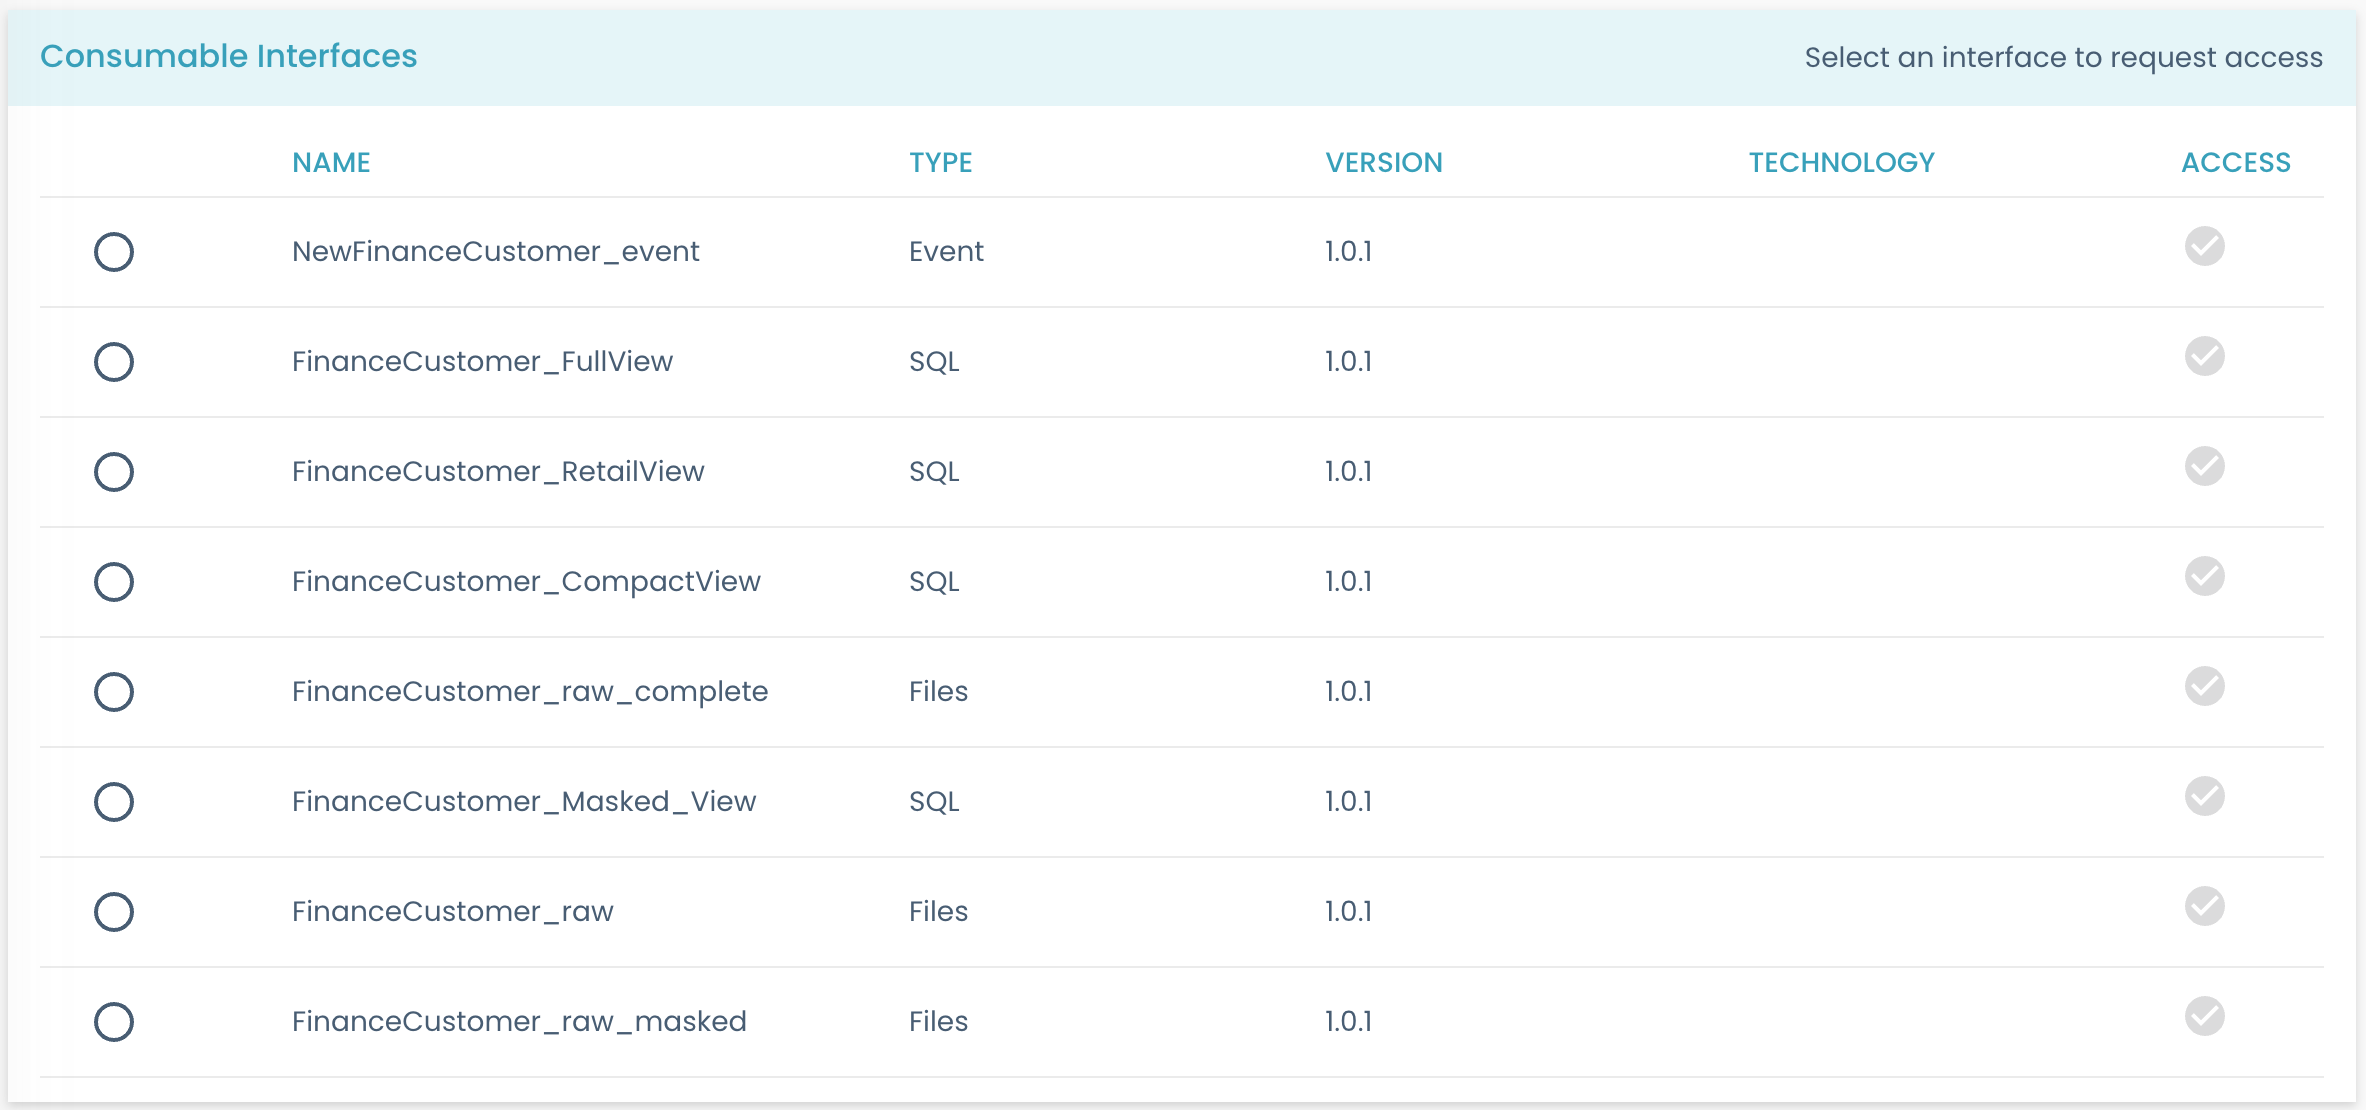Choose the FinanceCustomer_RetailView radio button
Viewport: 2366px width, 1110px height.
pos(114,472)
